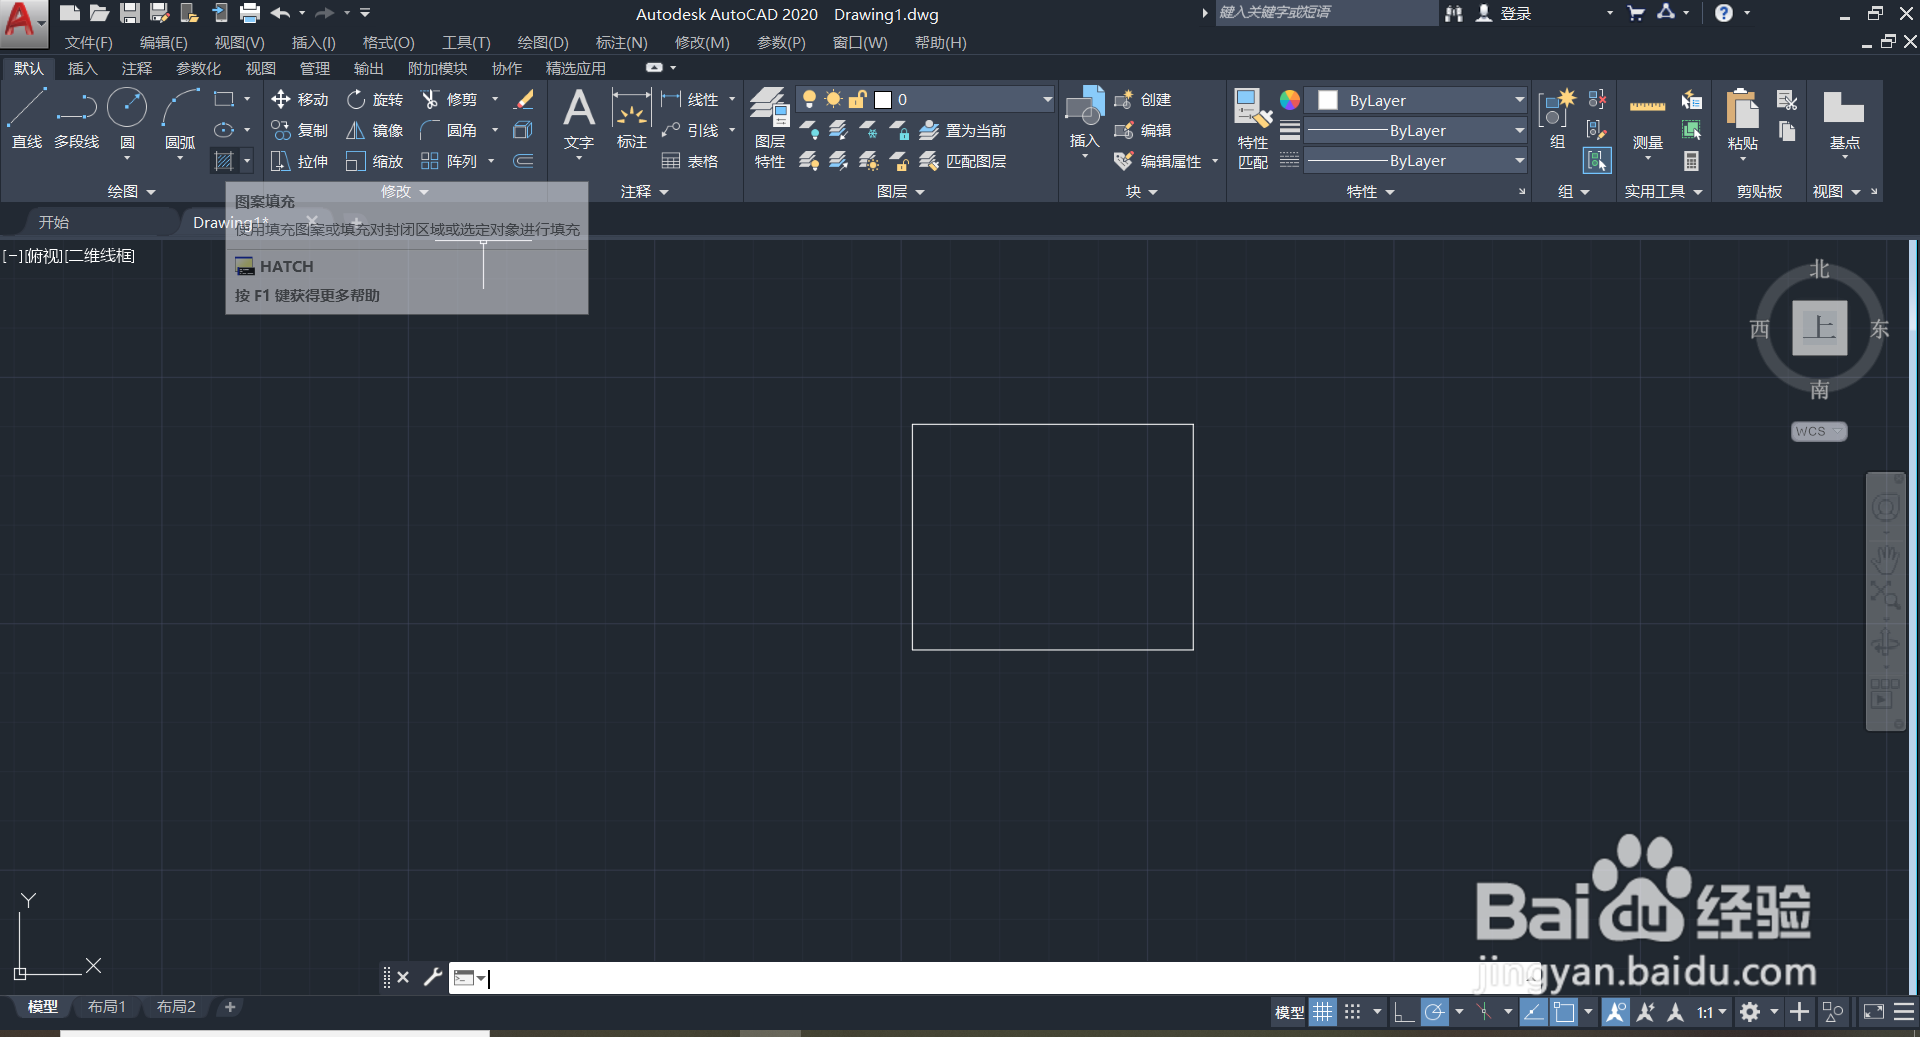Open the File (文件) menu
1920x1037 pixels.
tap(89, 42)
